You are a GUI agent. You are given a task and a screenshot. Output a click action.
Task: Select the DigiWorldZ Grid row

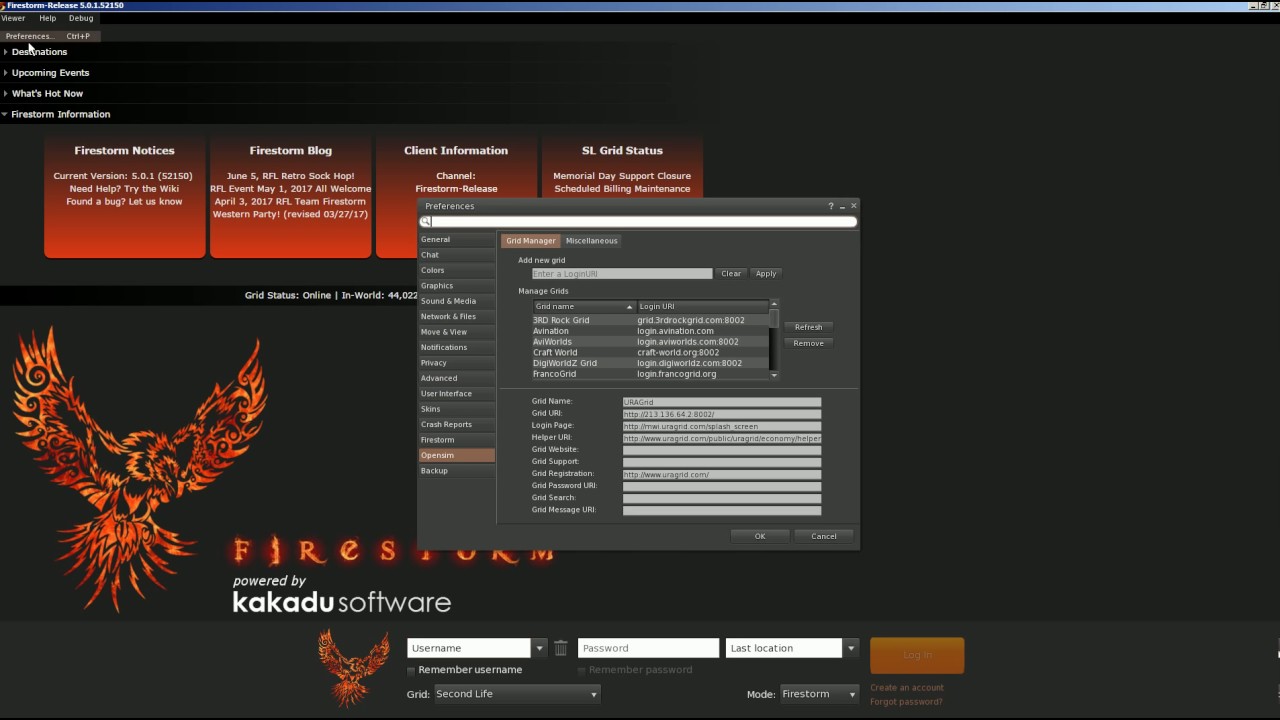point(650,363)
